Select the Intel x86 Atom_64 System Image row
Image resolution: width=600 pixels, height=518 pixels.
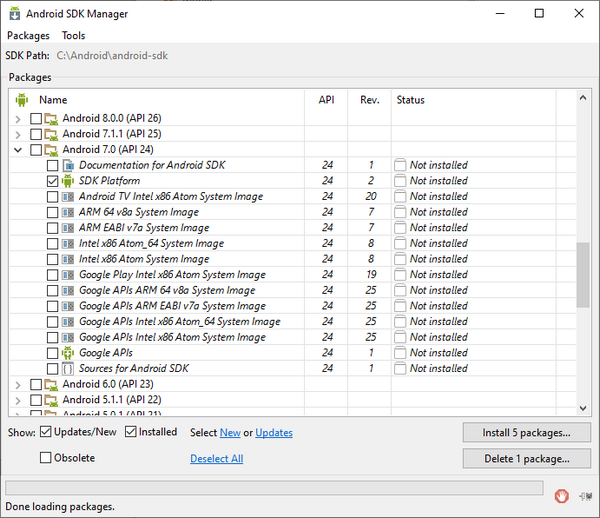pyautogui.click(x=292, y=243)
